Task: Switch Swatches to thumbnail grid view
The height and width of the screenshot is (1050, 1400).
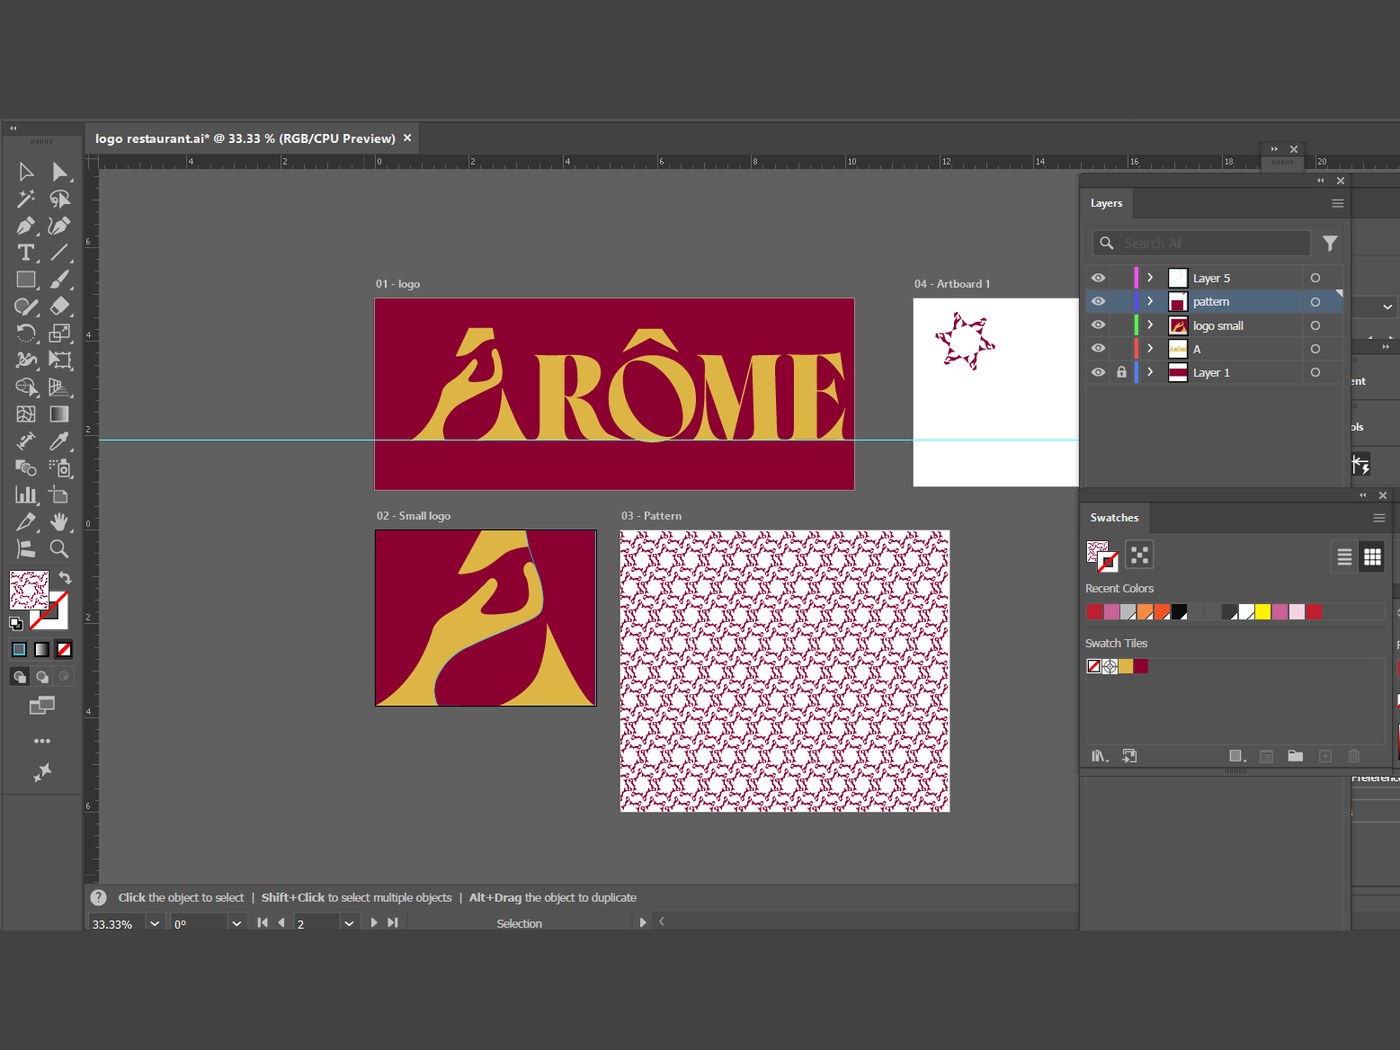Action: (x=1372, y=557)
